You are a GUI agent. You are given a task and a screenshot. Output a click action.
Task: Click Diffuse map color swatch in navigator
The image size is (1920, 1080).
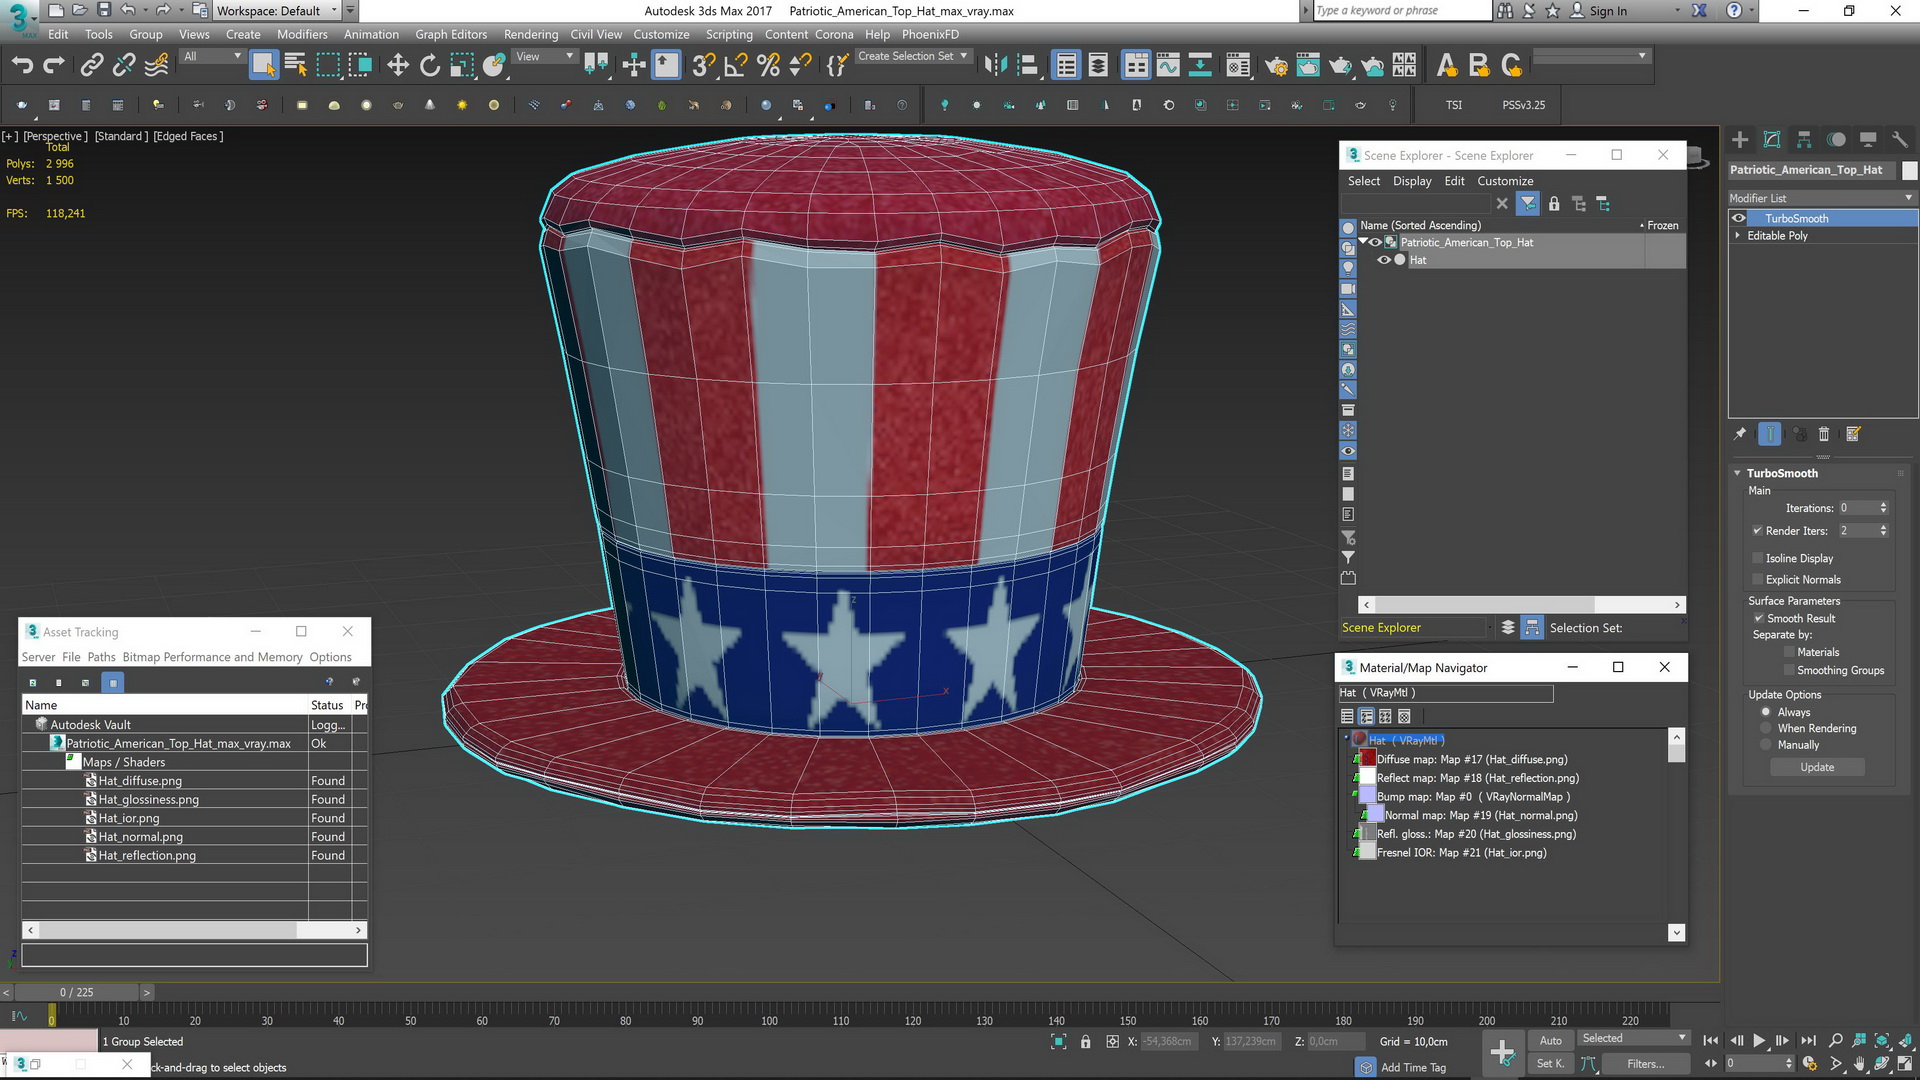[x=1367, y=759]
